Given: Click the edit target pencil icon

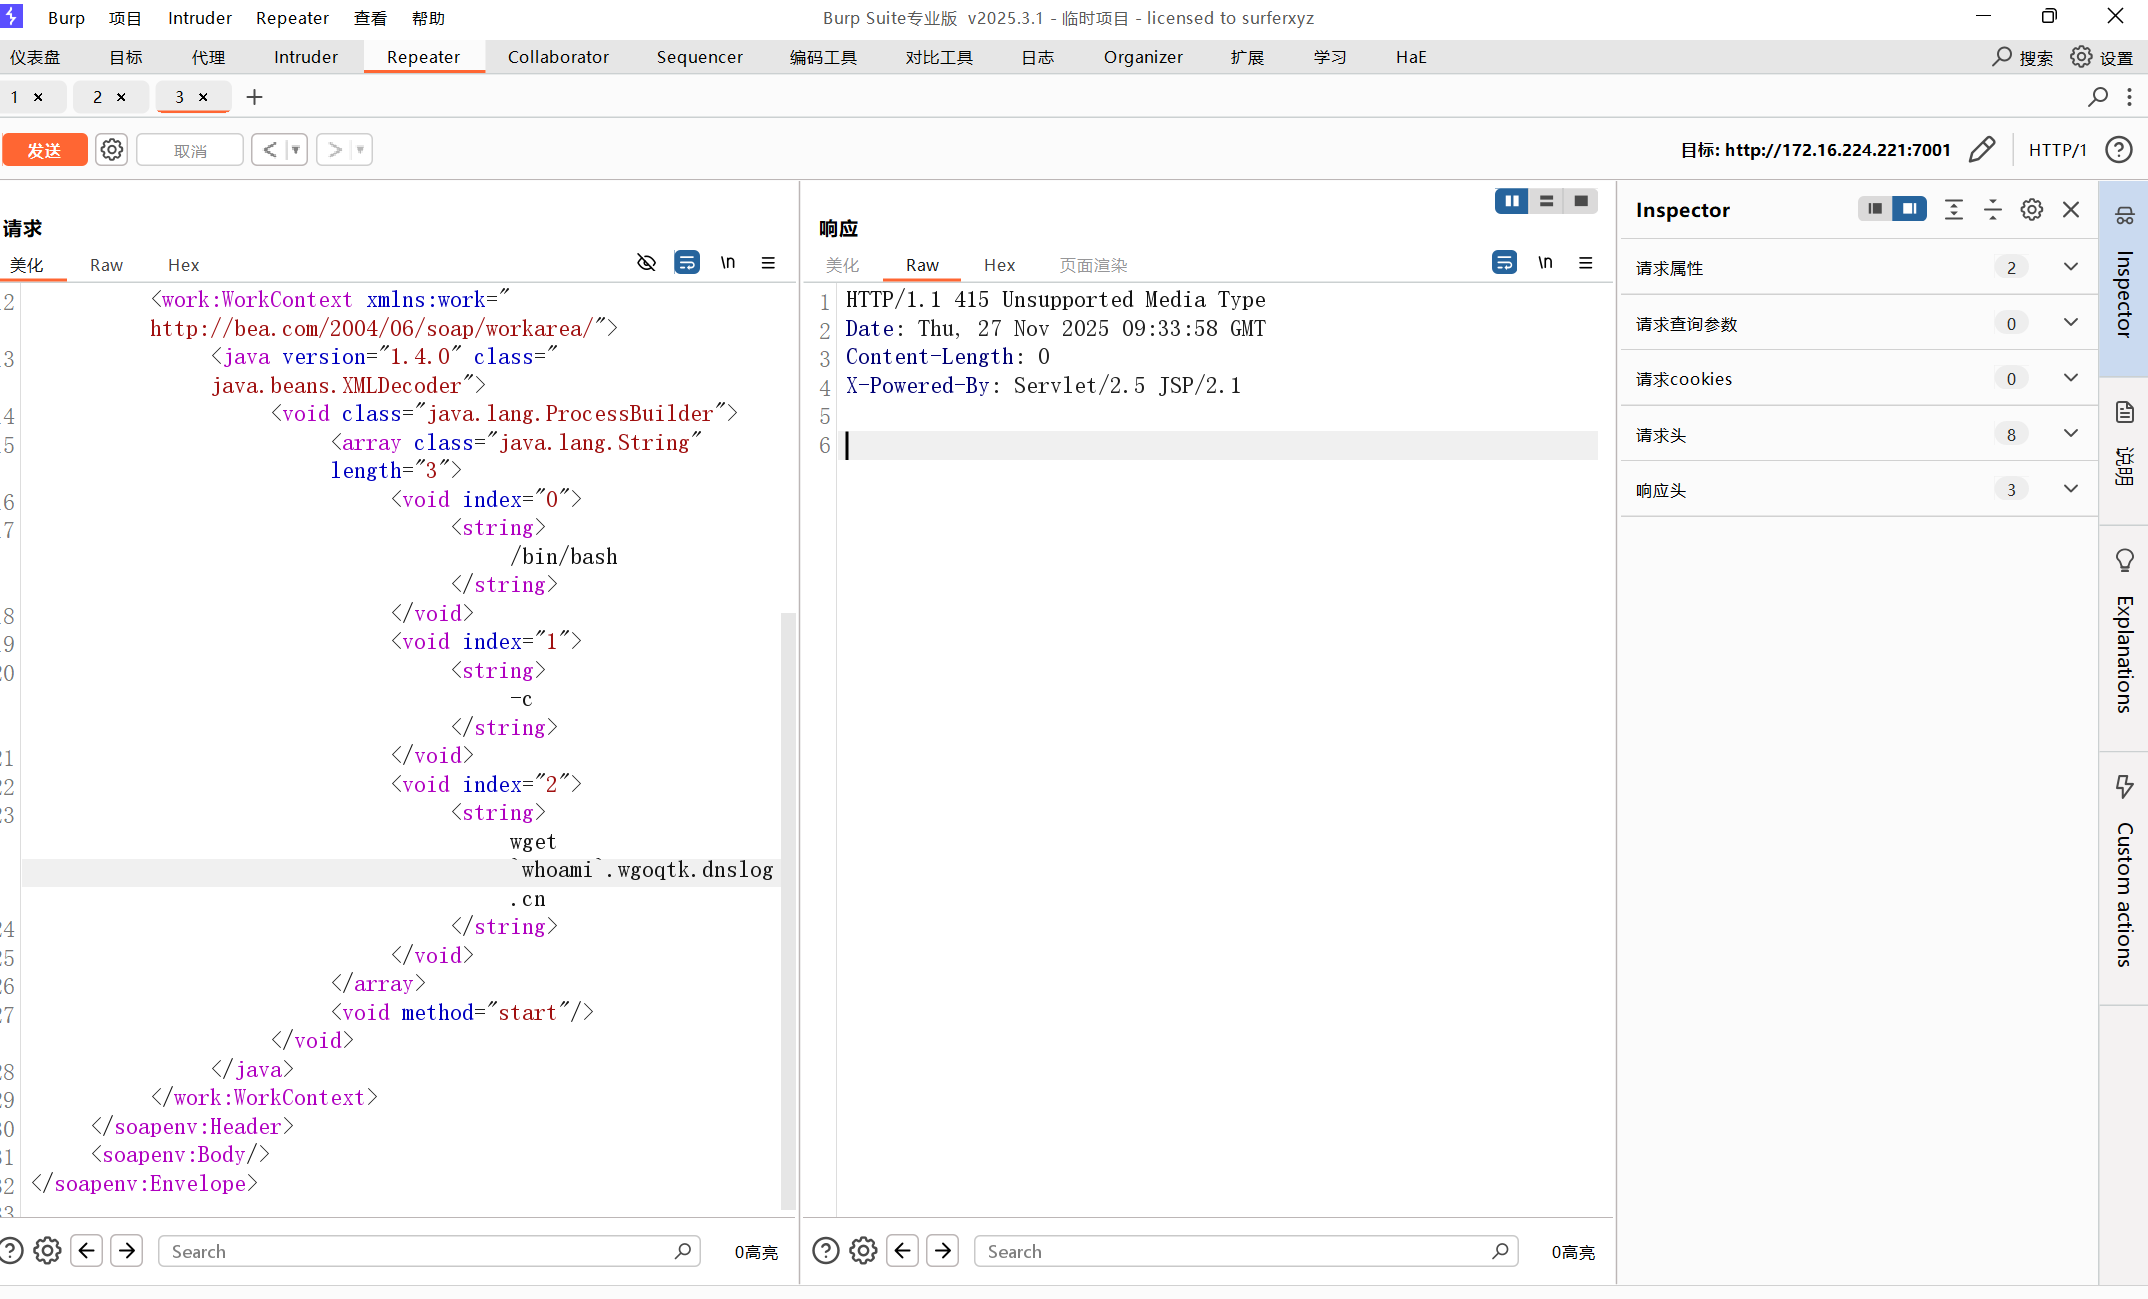Looking at the screenshot, I should click(1981, 150).
